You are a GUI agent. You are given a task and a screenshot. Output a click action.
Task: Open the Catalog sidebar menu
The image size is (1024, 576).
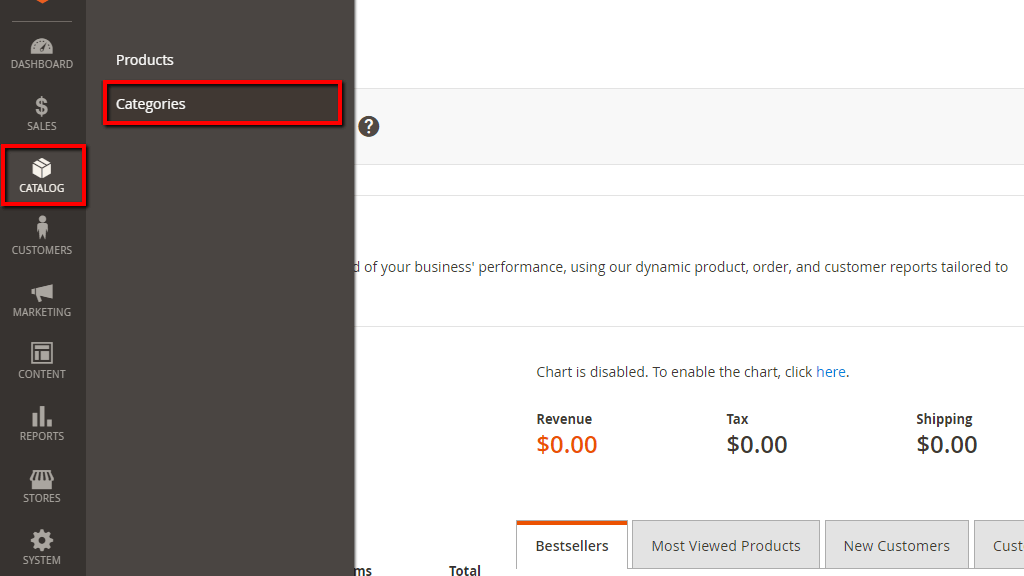pyautogui.click(x=41, y=175)
